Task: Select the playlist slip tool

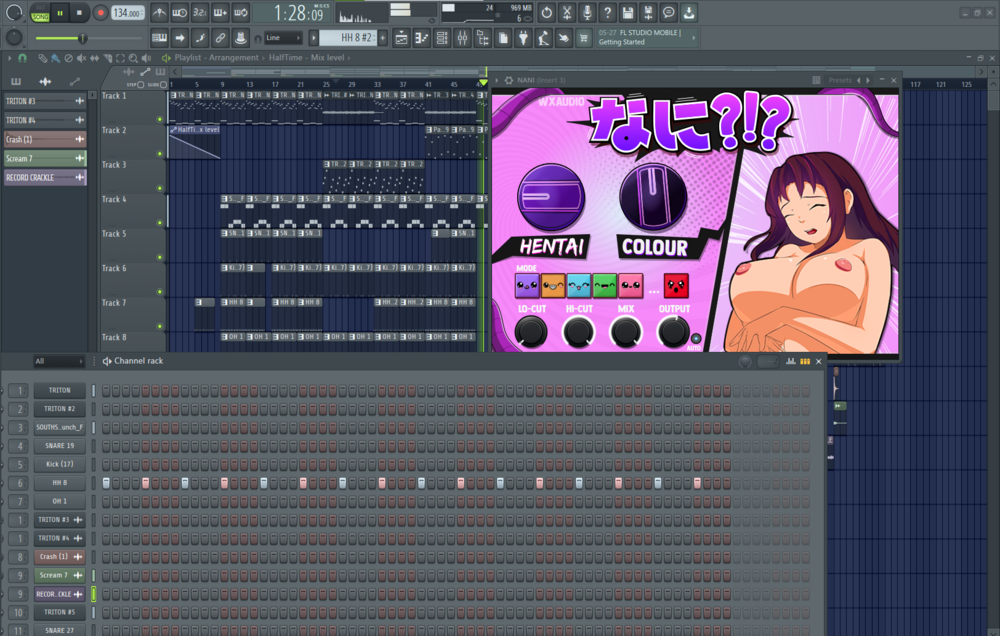Action: [94, 58]
